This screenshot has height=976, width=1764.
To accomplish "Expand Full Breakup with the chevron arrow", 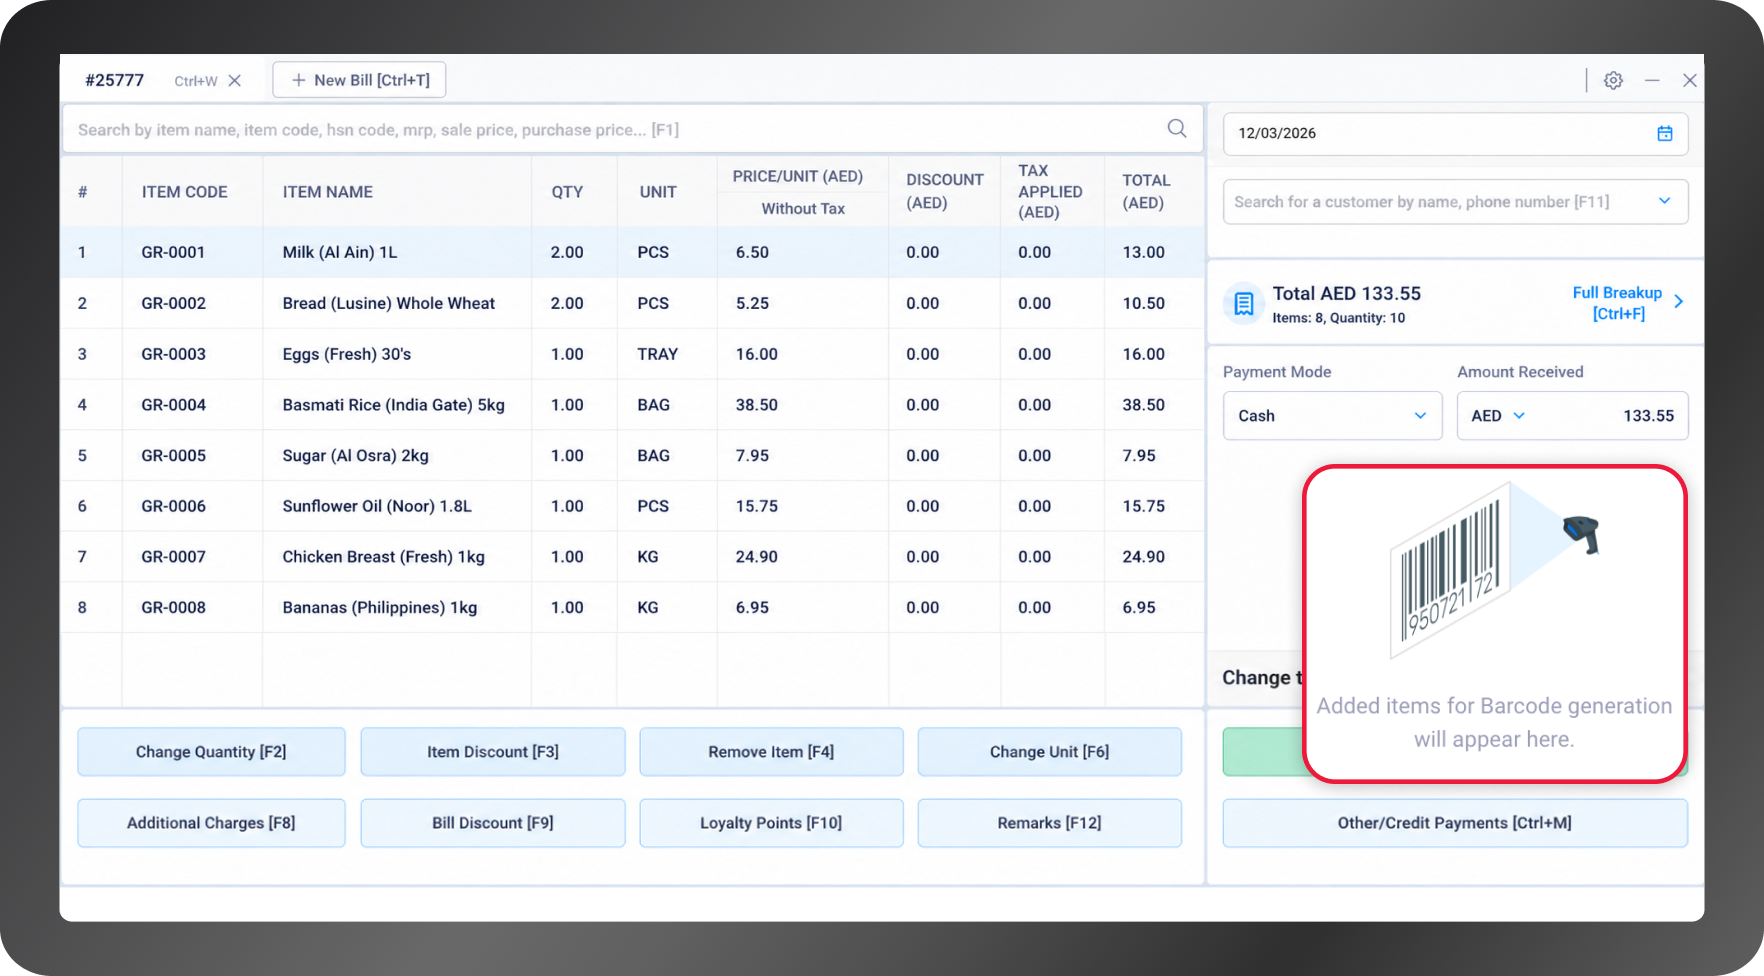I will coord(1679,301).
